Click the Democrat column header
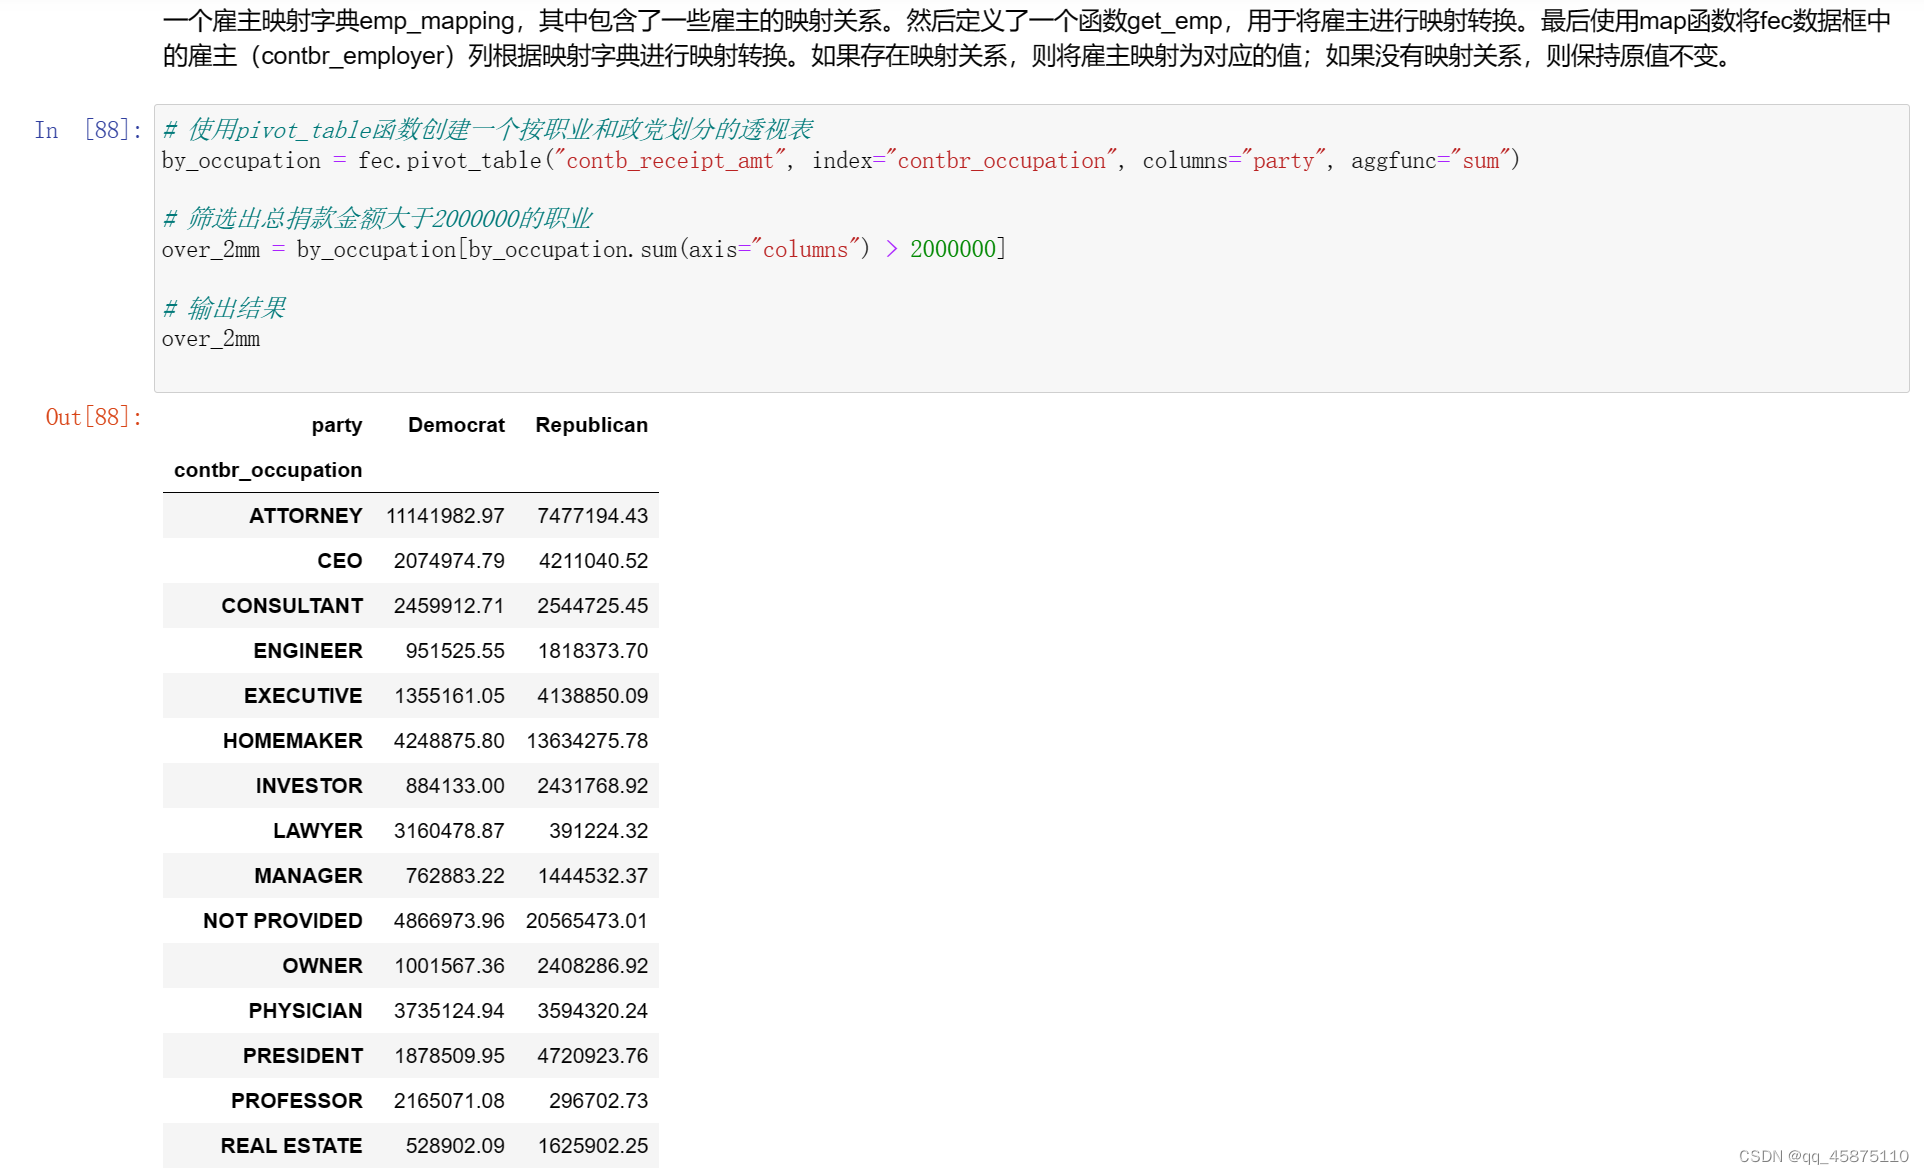The image size is (1924, 1174). (x=456, y=425)
